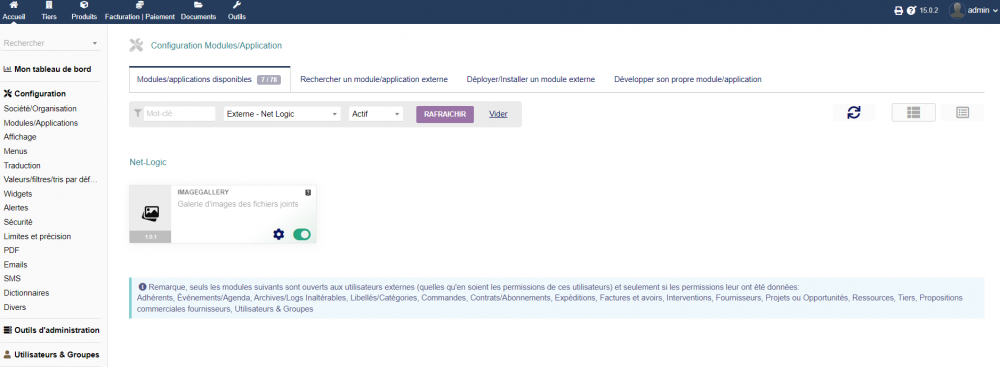Open Déployer/Installer un module externe tab
Image resolution: width=1000 pixels, height=367 pixels.
[x=531, y=79]
